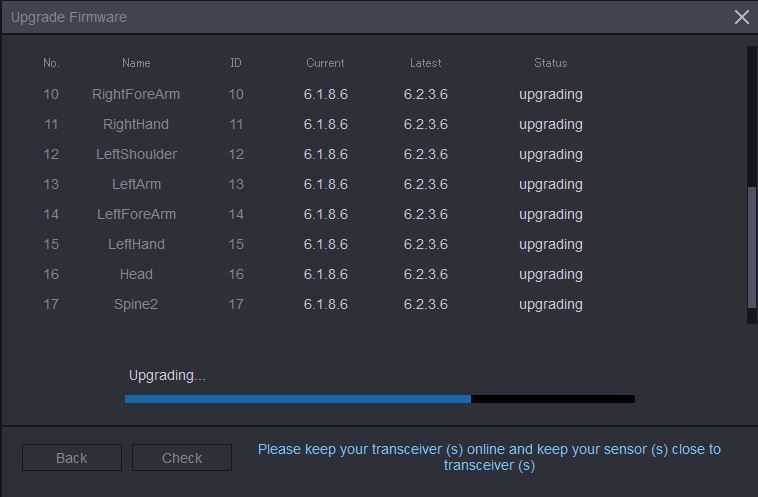758x497 pixels.
Task: Select the RightForeArm sensor row
Action: click(313, 94)
